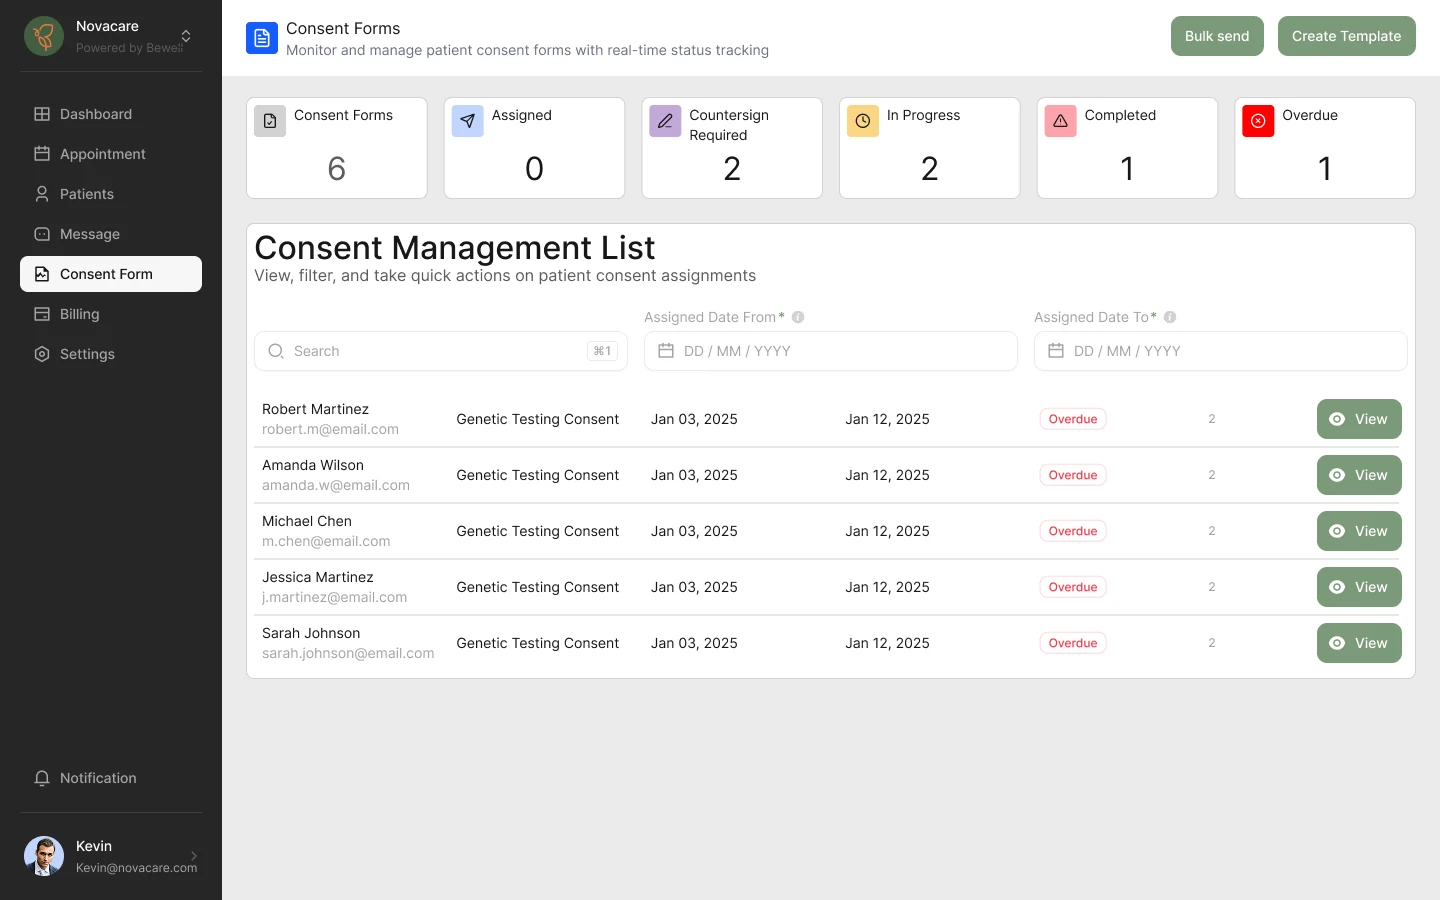Click sarah.johnson@email.com email text
The width and height of the screenshot is (1440, 900).
pyautogui.click(x=348, y=653)
